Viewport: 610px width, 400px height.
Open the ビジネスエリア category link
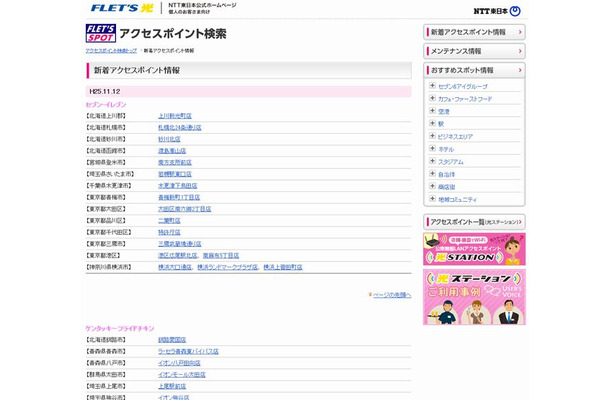(x=455, y=137)
